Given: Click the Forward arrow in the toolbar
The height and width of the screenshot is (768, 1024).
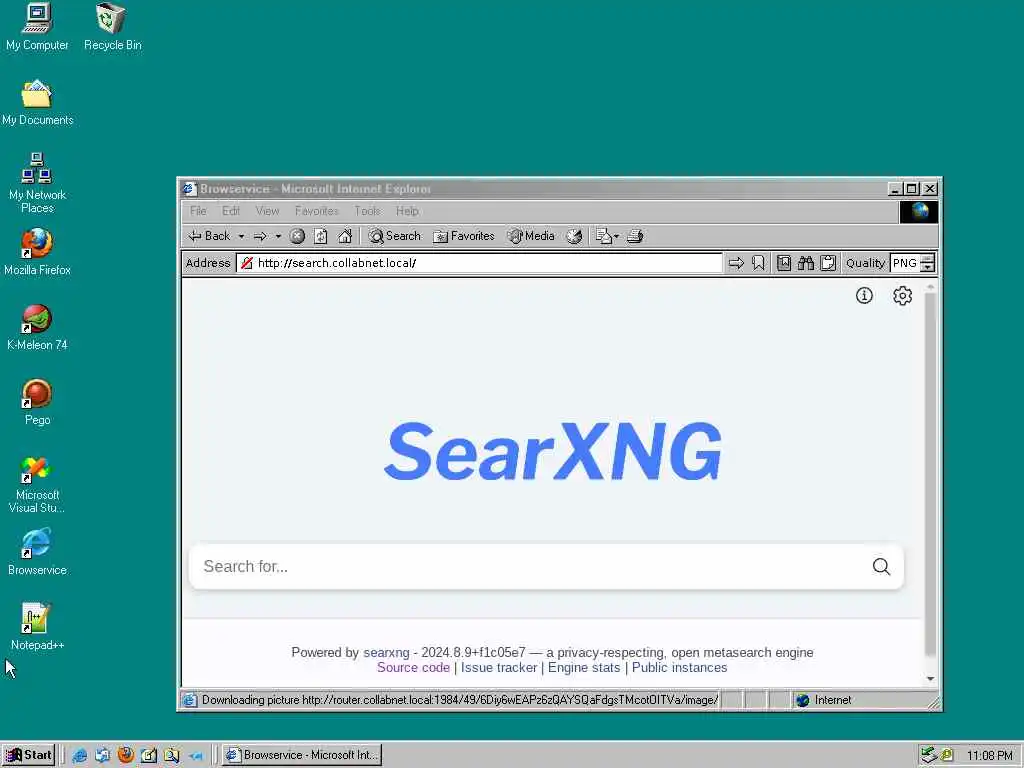Looking at the screenshot, I should pos(260,236).
